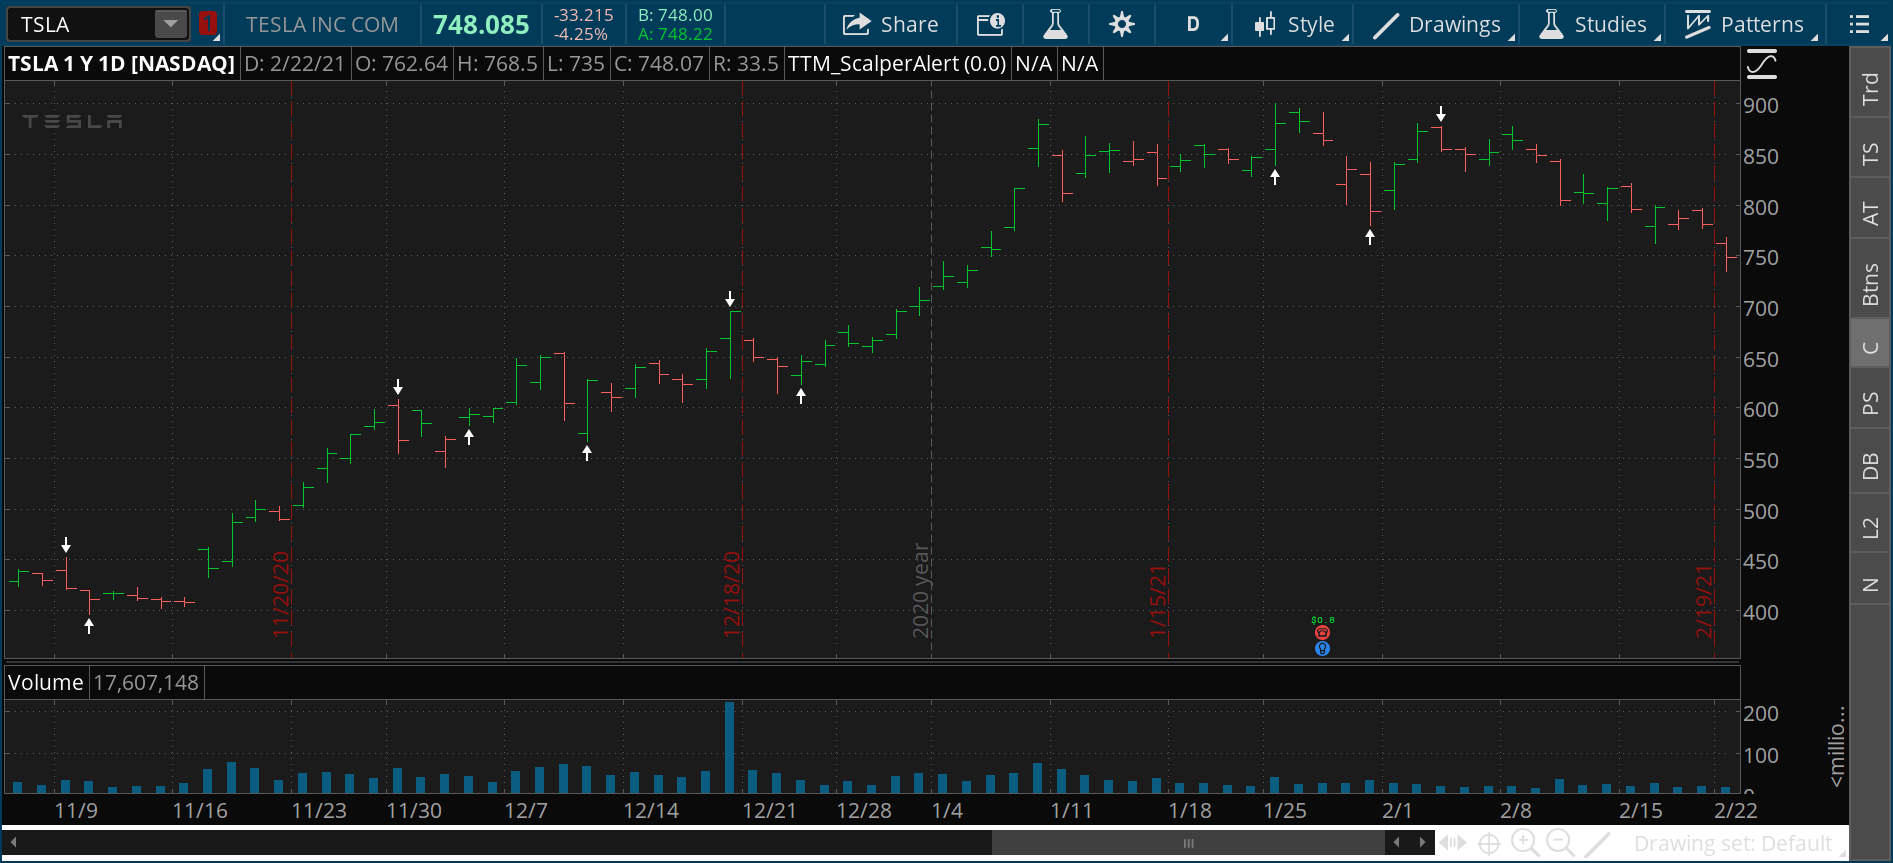The height and width of the screenshot is (863, 1893).
Task: Click the <millio... volume axis unit label
Action: (1836, 747)
